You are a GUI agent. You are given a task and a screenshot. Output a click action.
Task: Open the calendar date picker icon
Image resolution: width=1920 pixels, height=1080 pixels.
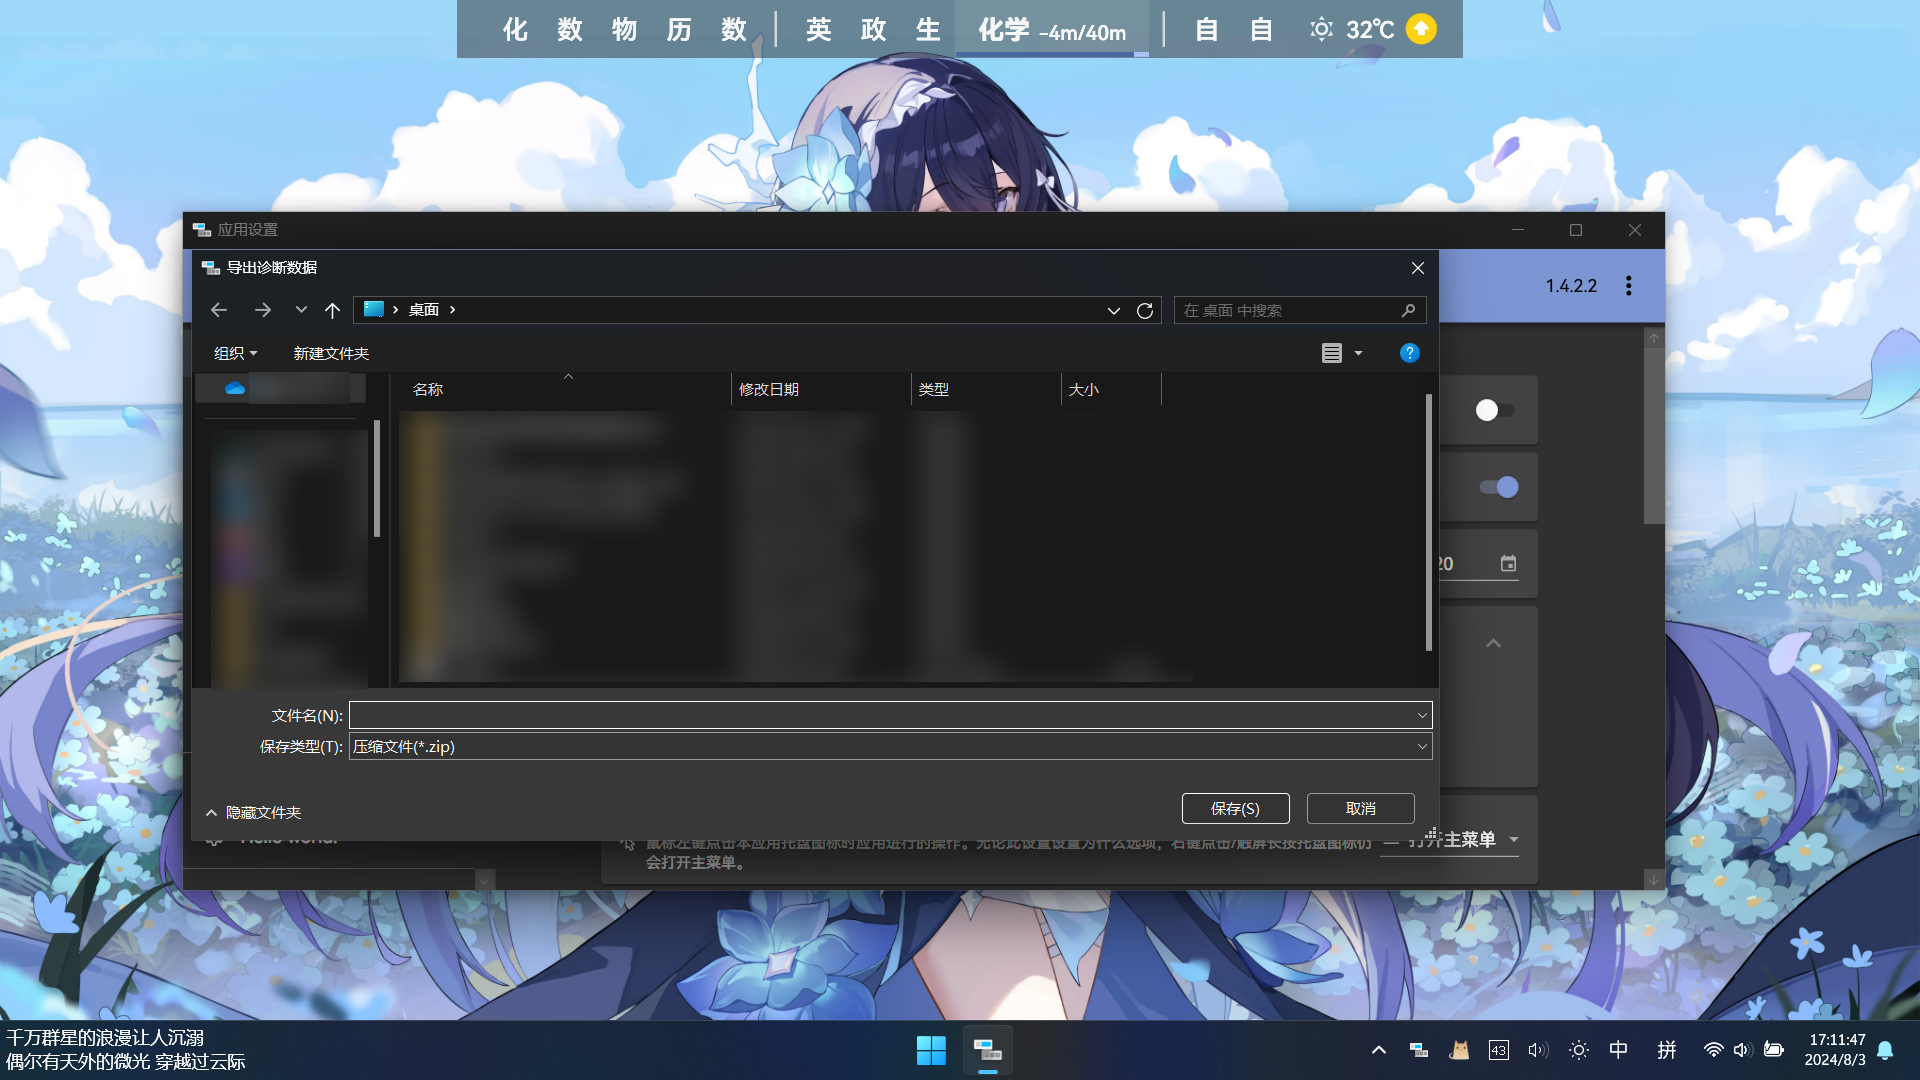click(x=1508, y=564)
